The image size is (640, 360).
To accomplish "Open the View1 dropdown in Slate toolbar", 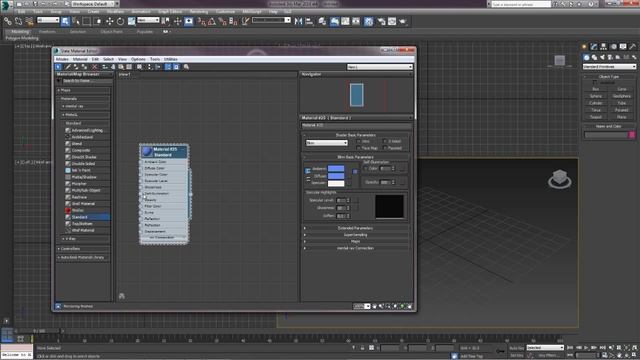I will pyautogui.click(x=380, y=67).
